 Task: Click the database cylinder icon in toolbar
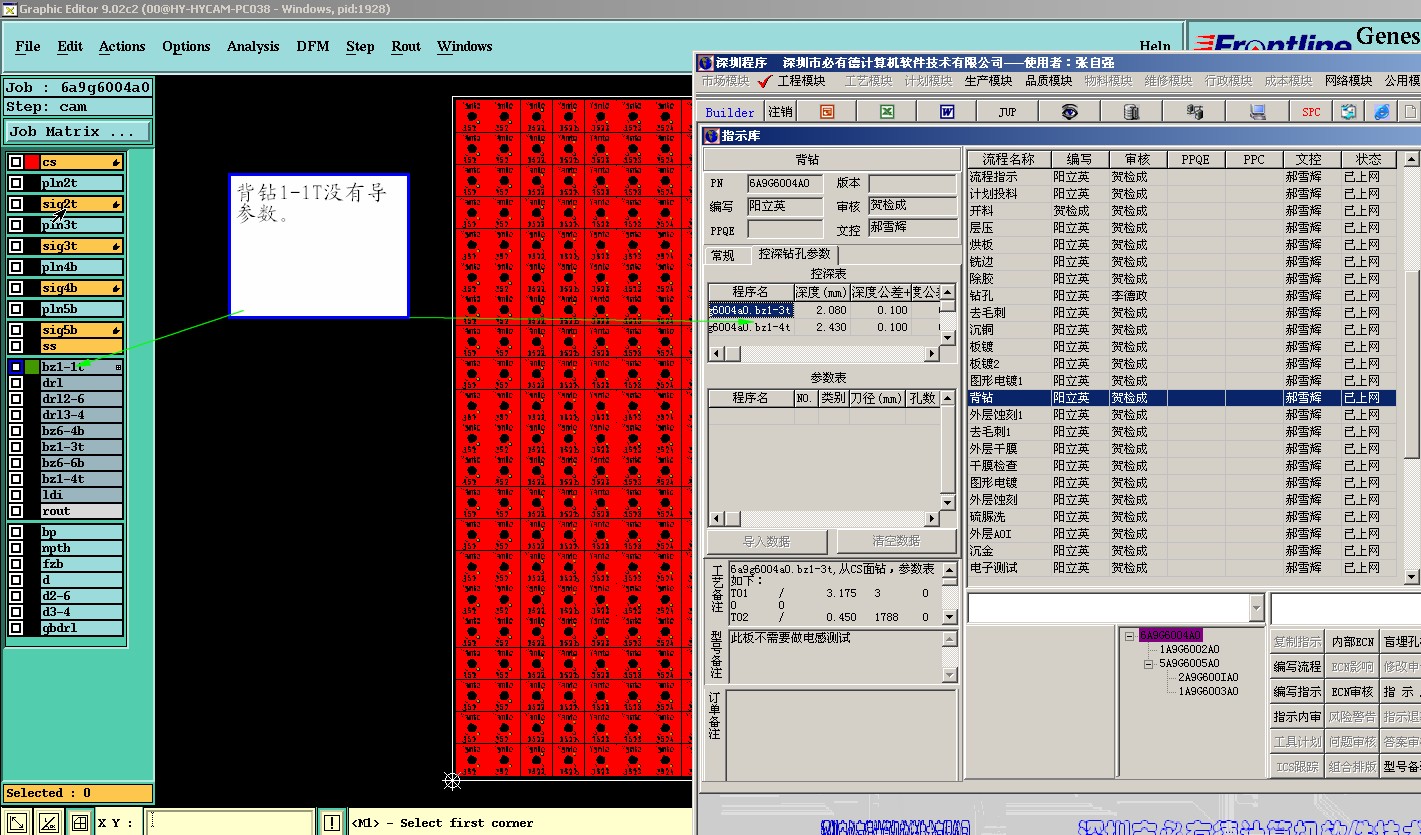coord(1131,112)
